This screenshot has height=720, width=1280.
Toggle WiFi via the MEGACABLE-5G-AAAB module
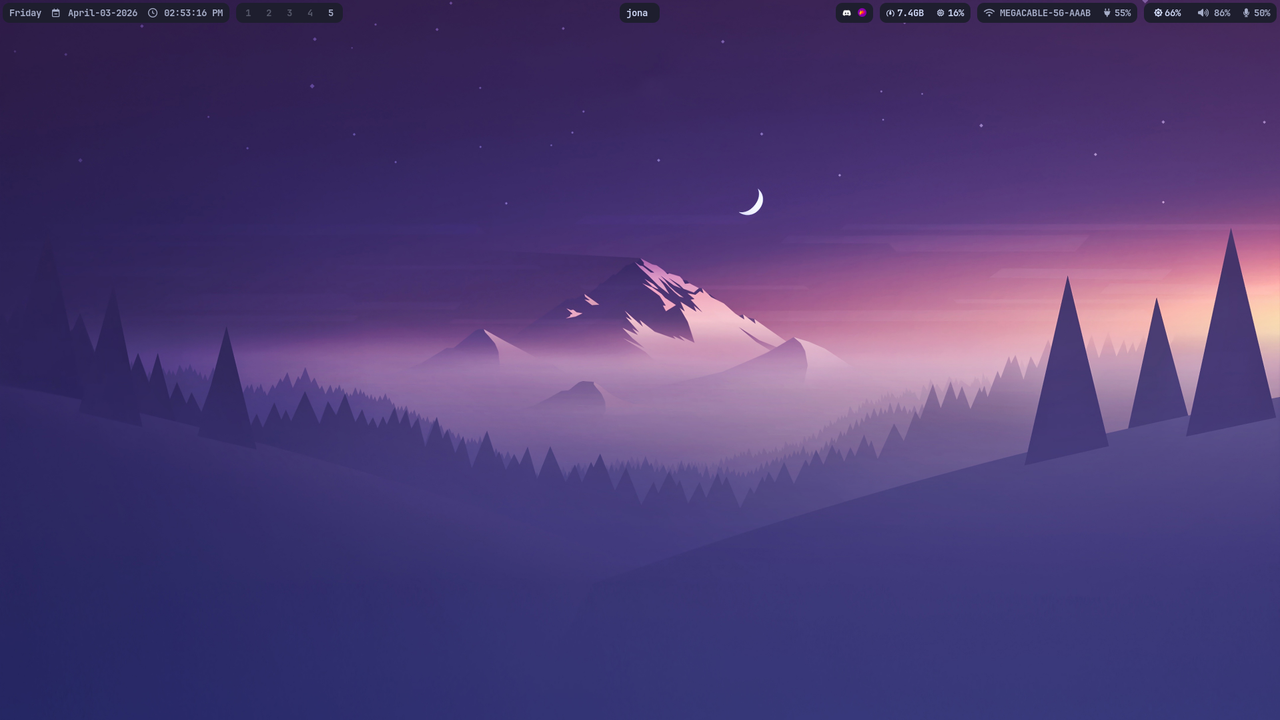1044,13
